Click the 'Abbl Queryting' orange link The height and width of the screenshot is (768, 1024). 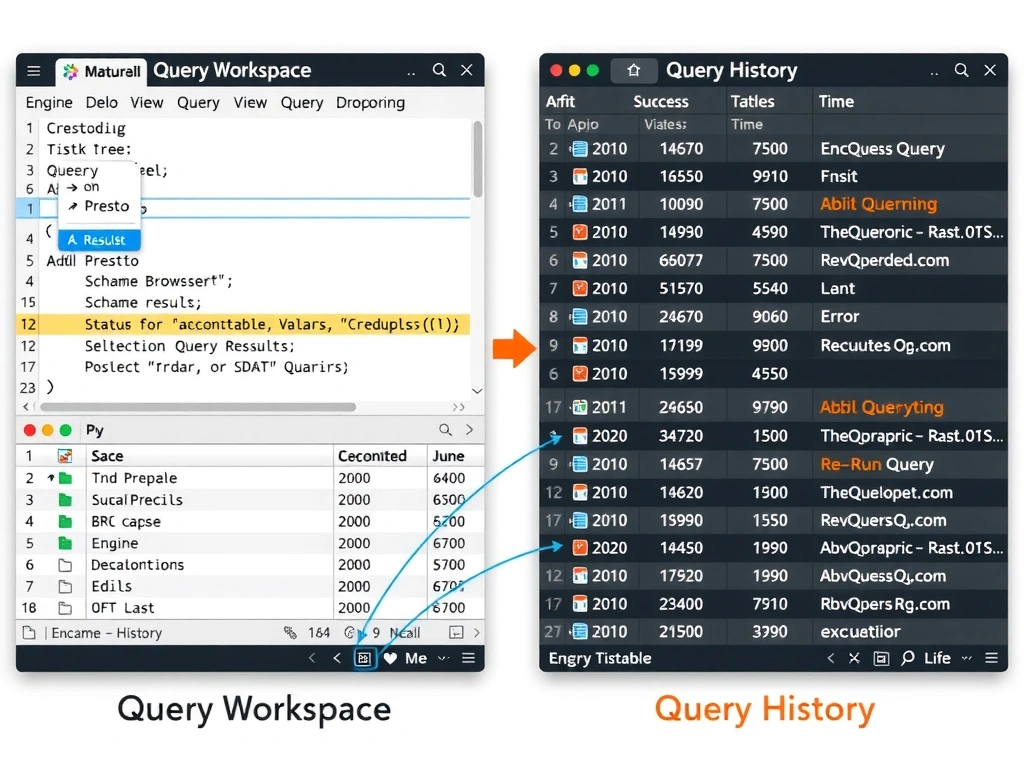[x=882, y=408]
